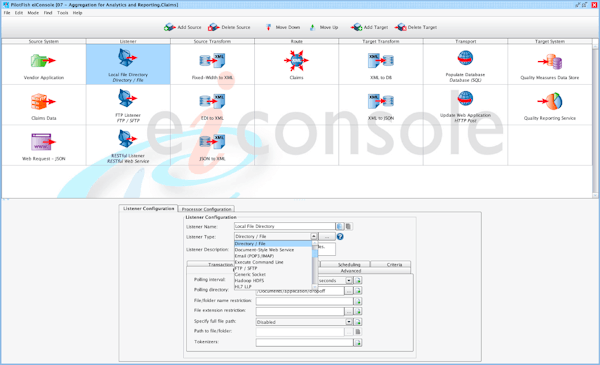Viewport: 600px width, 365px height.
Task: Open the Tools menu
Action: pyautogui.click(x=62, y=13)
